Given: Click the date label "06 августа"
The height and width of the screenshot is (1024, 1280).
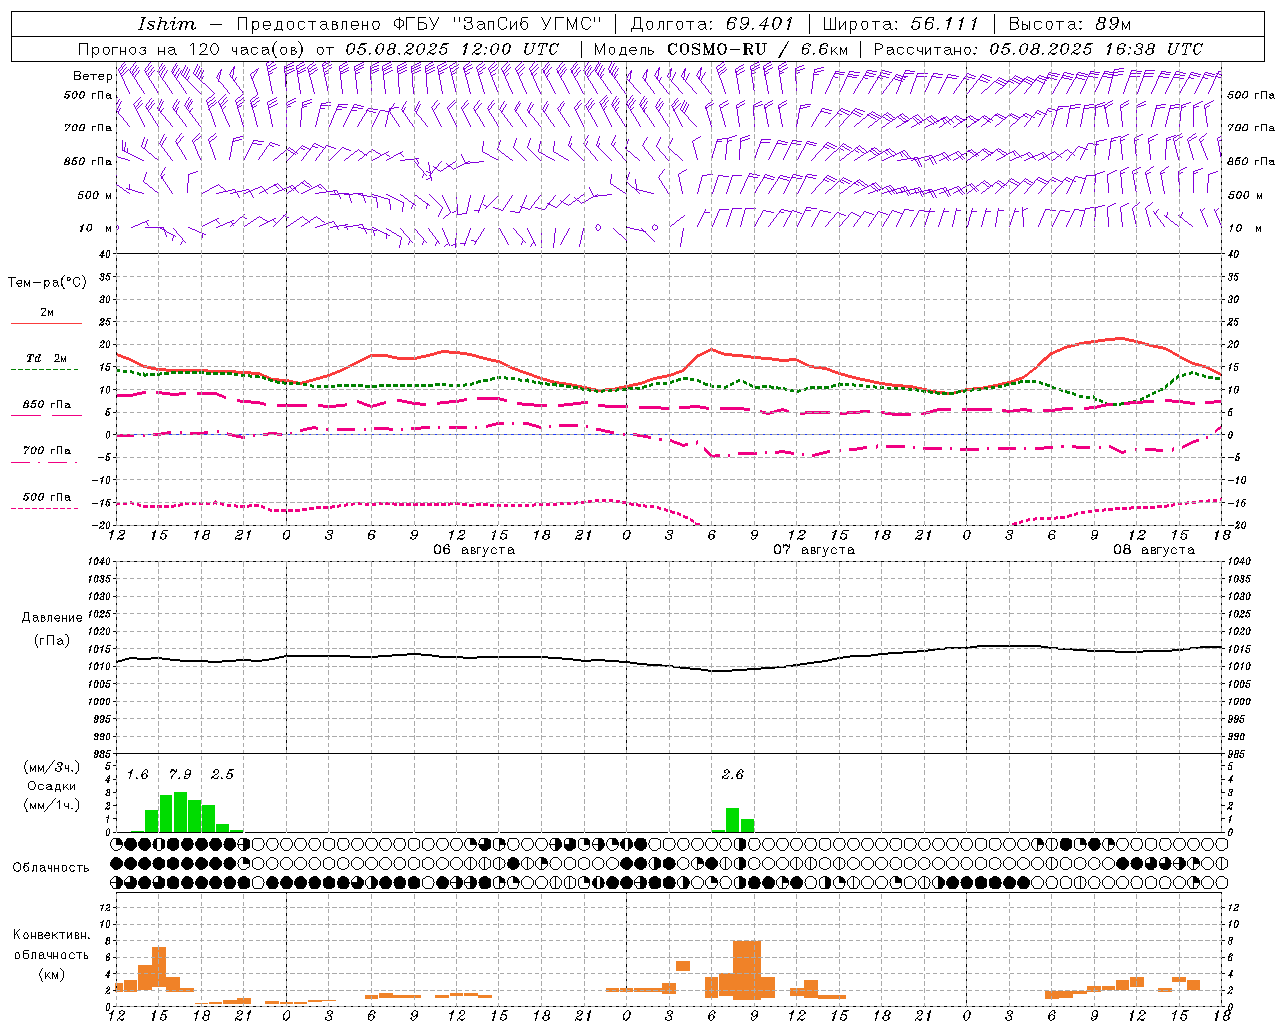Looking at the screenshot, I should [474, 550].
